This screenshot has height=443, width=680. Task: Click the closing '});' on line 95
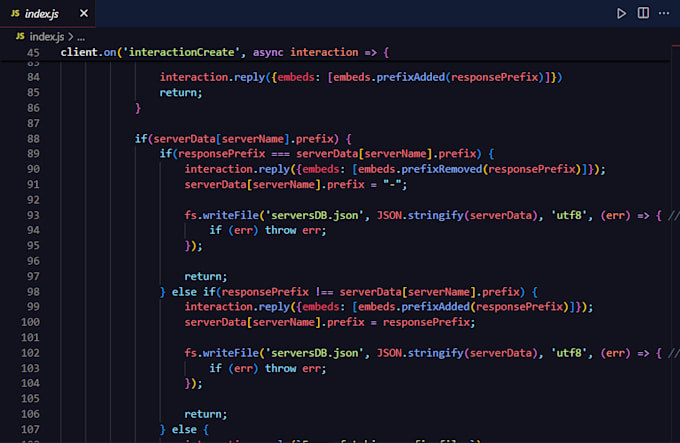point(193,246)
